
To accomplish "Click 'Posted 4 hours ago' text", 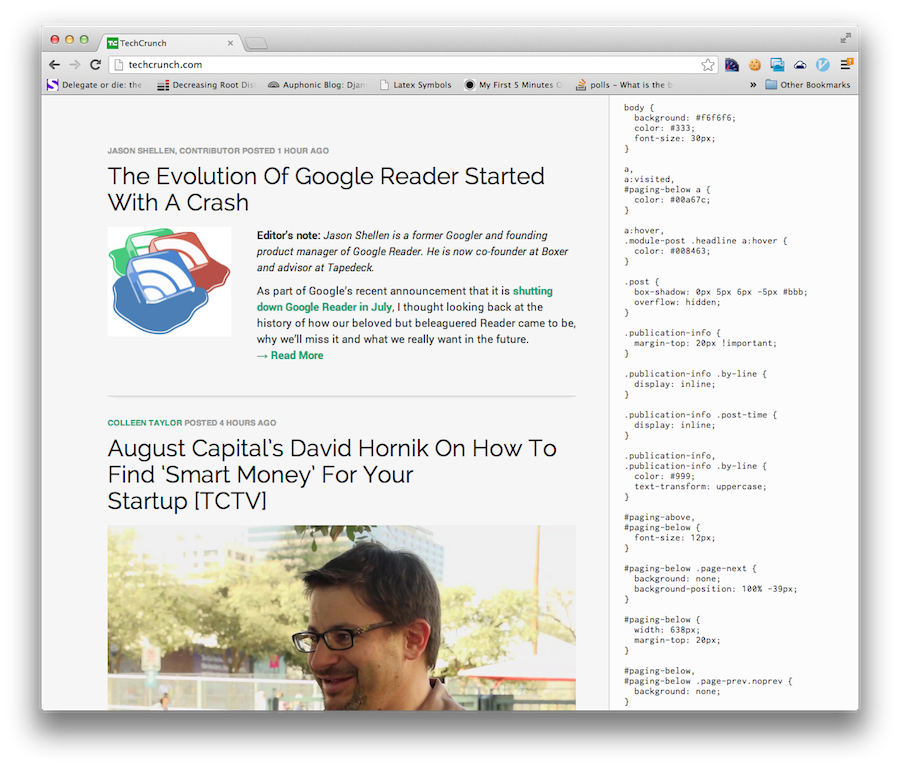I will click(230, 423).
